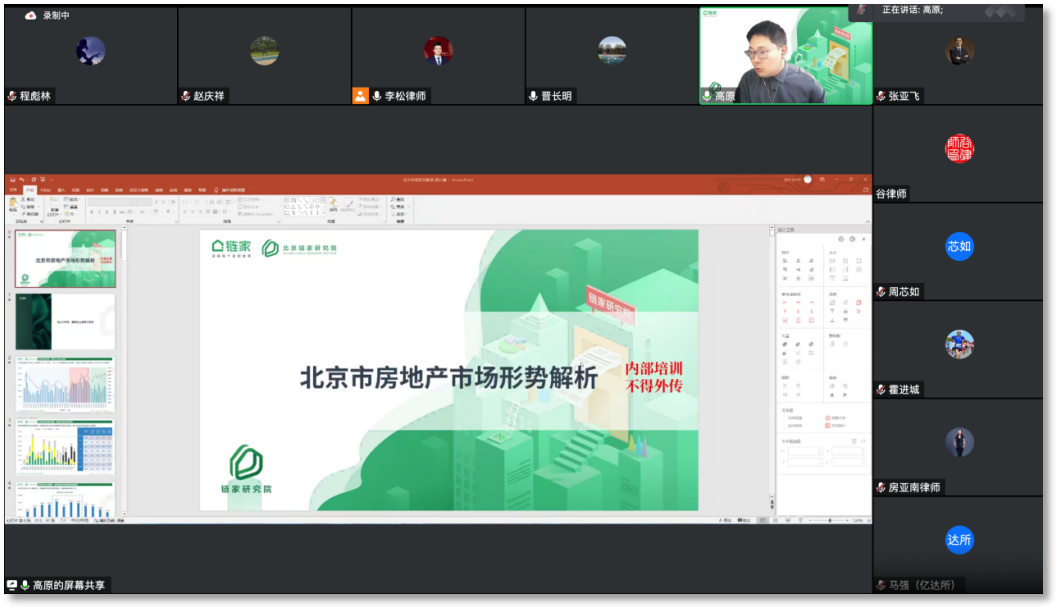Click the PowerPoint save icon

point(11,179)
